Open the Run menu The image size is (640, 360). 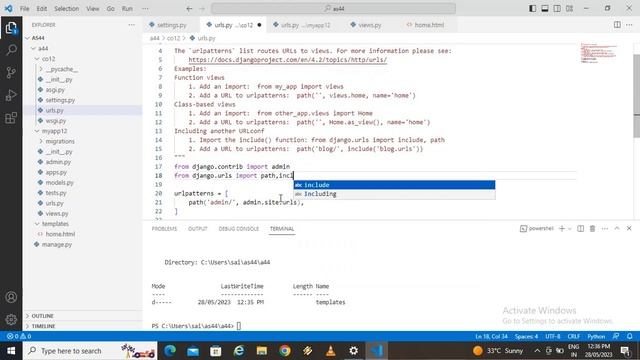pyautogui.click(x=127, y=9)
